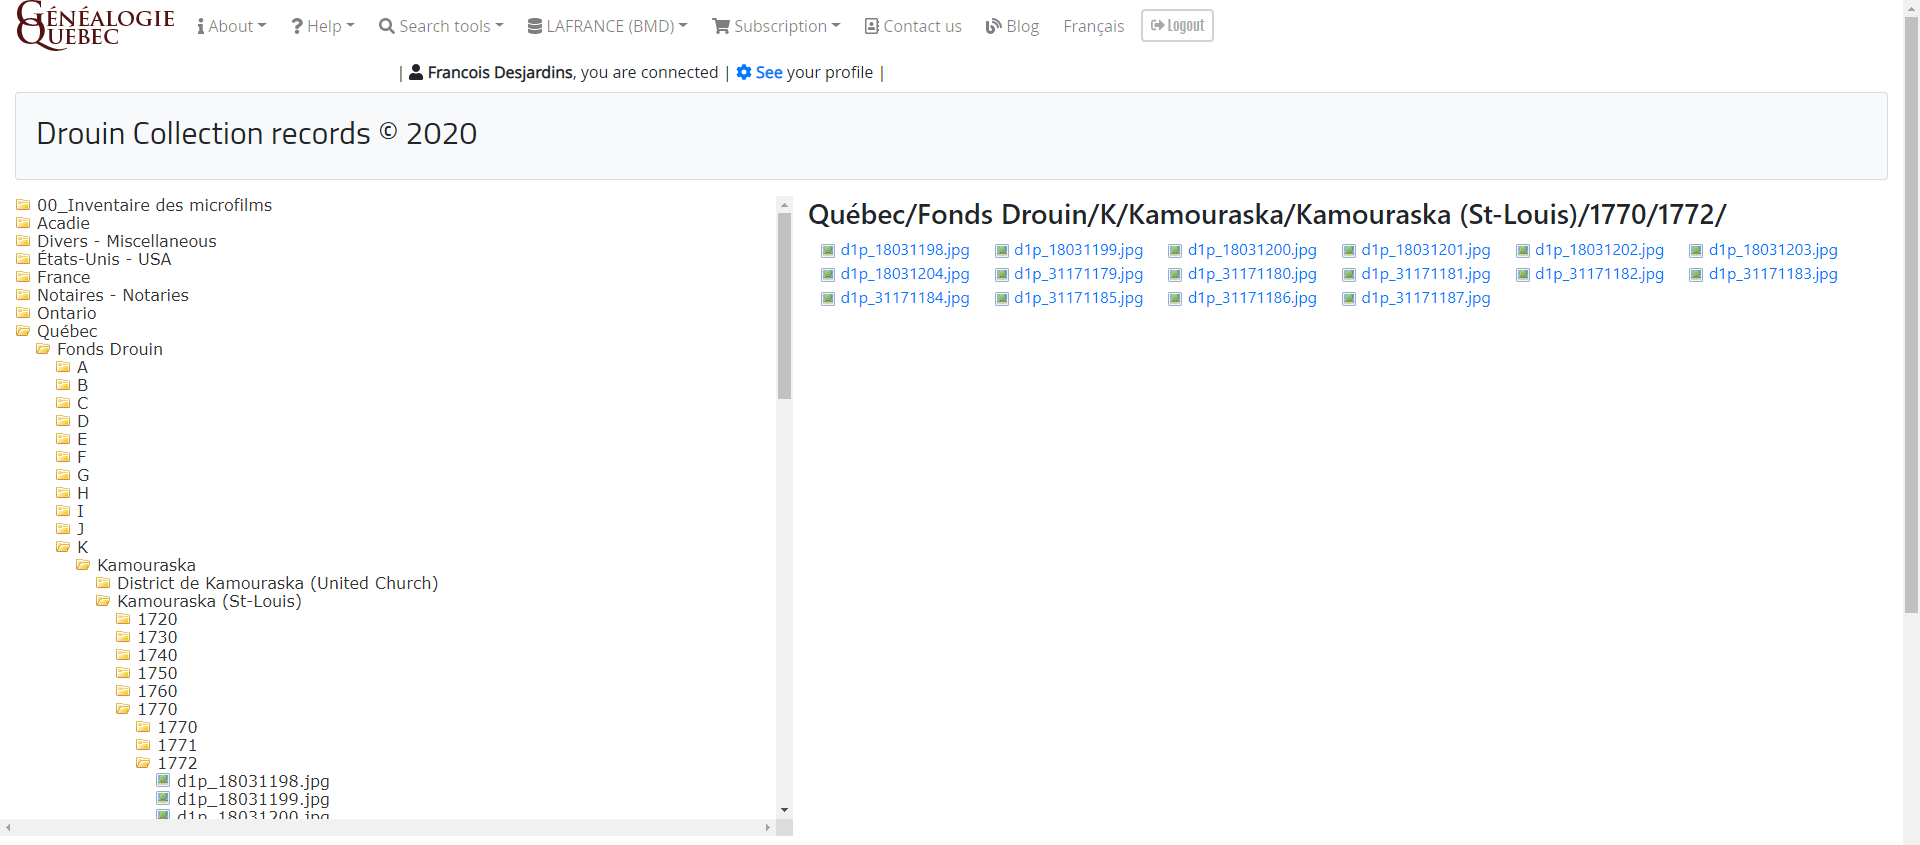Expand the 1730 decade folder

pos(157,637)
